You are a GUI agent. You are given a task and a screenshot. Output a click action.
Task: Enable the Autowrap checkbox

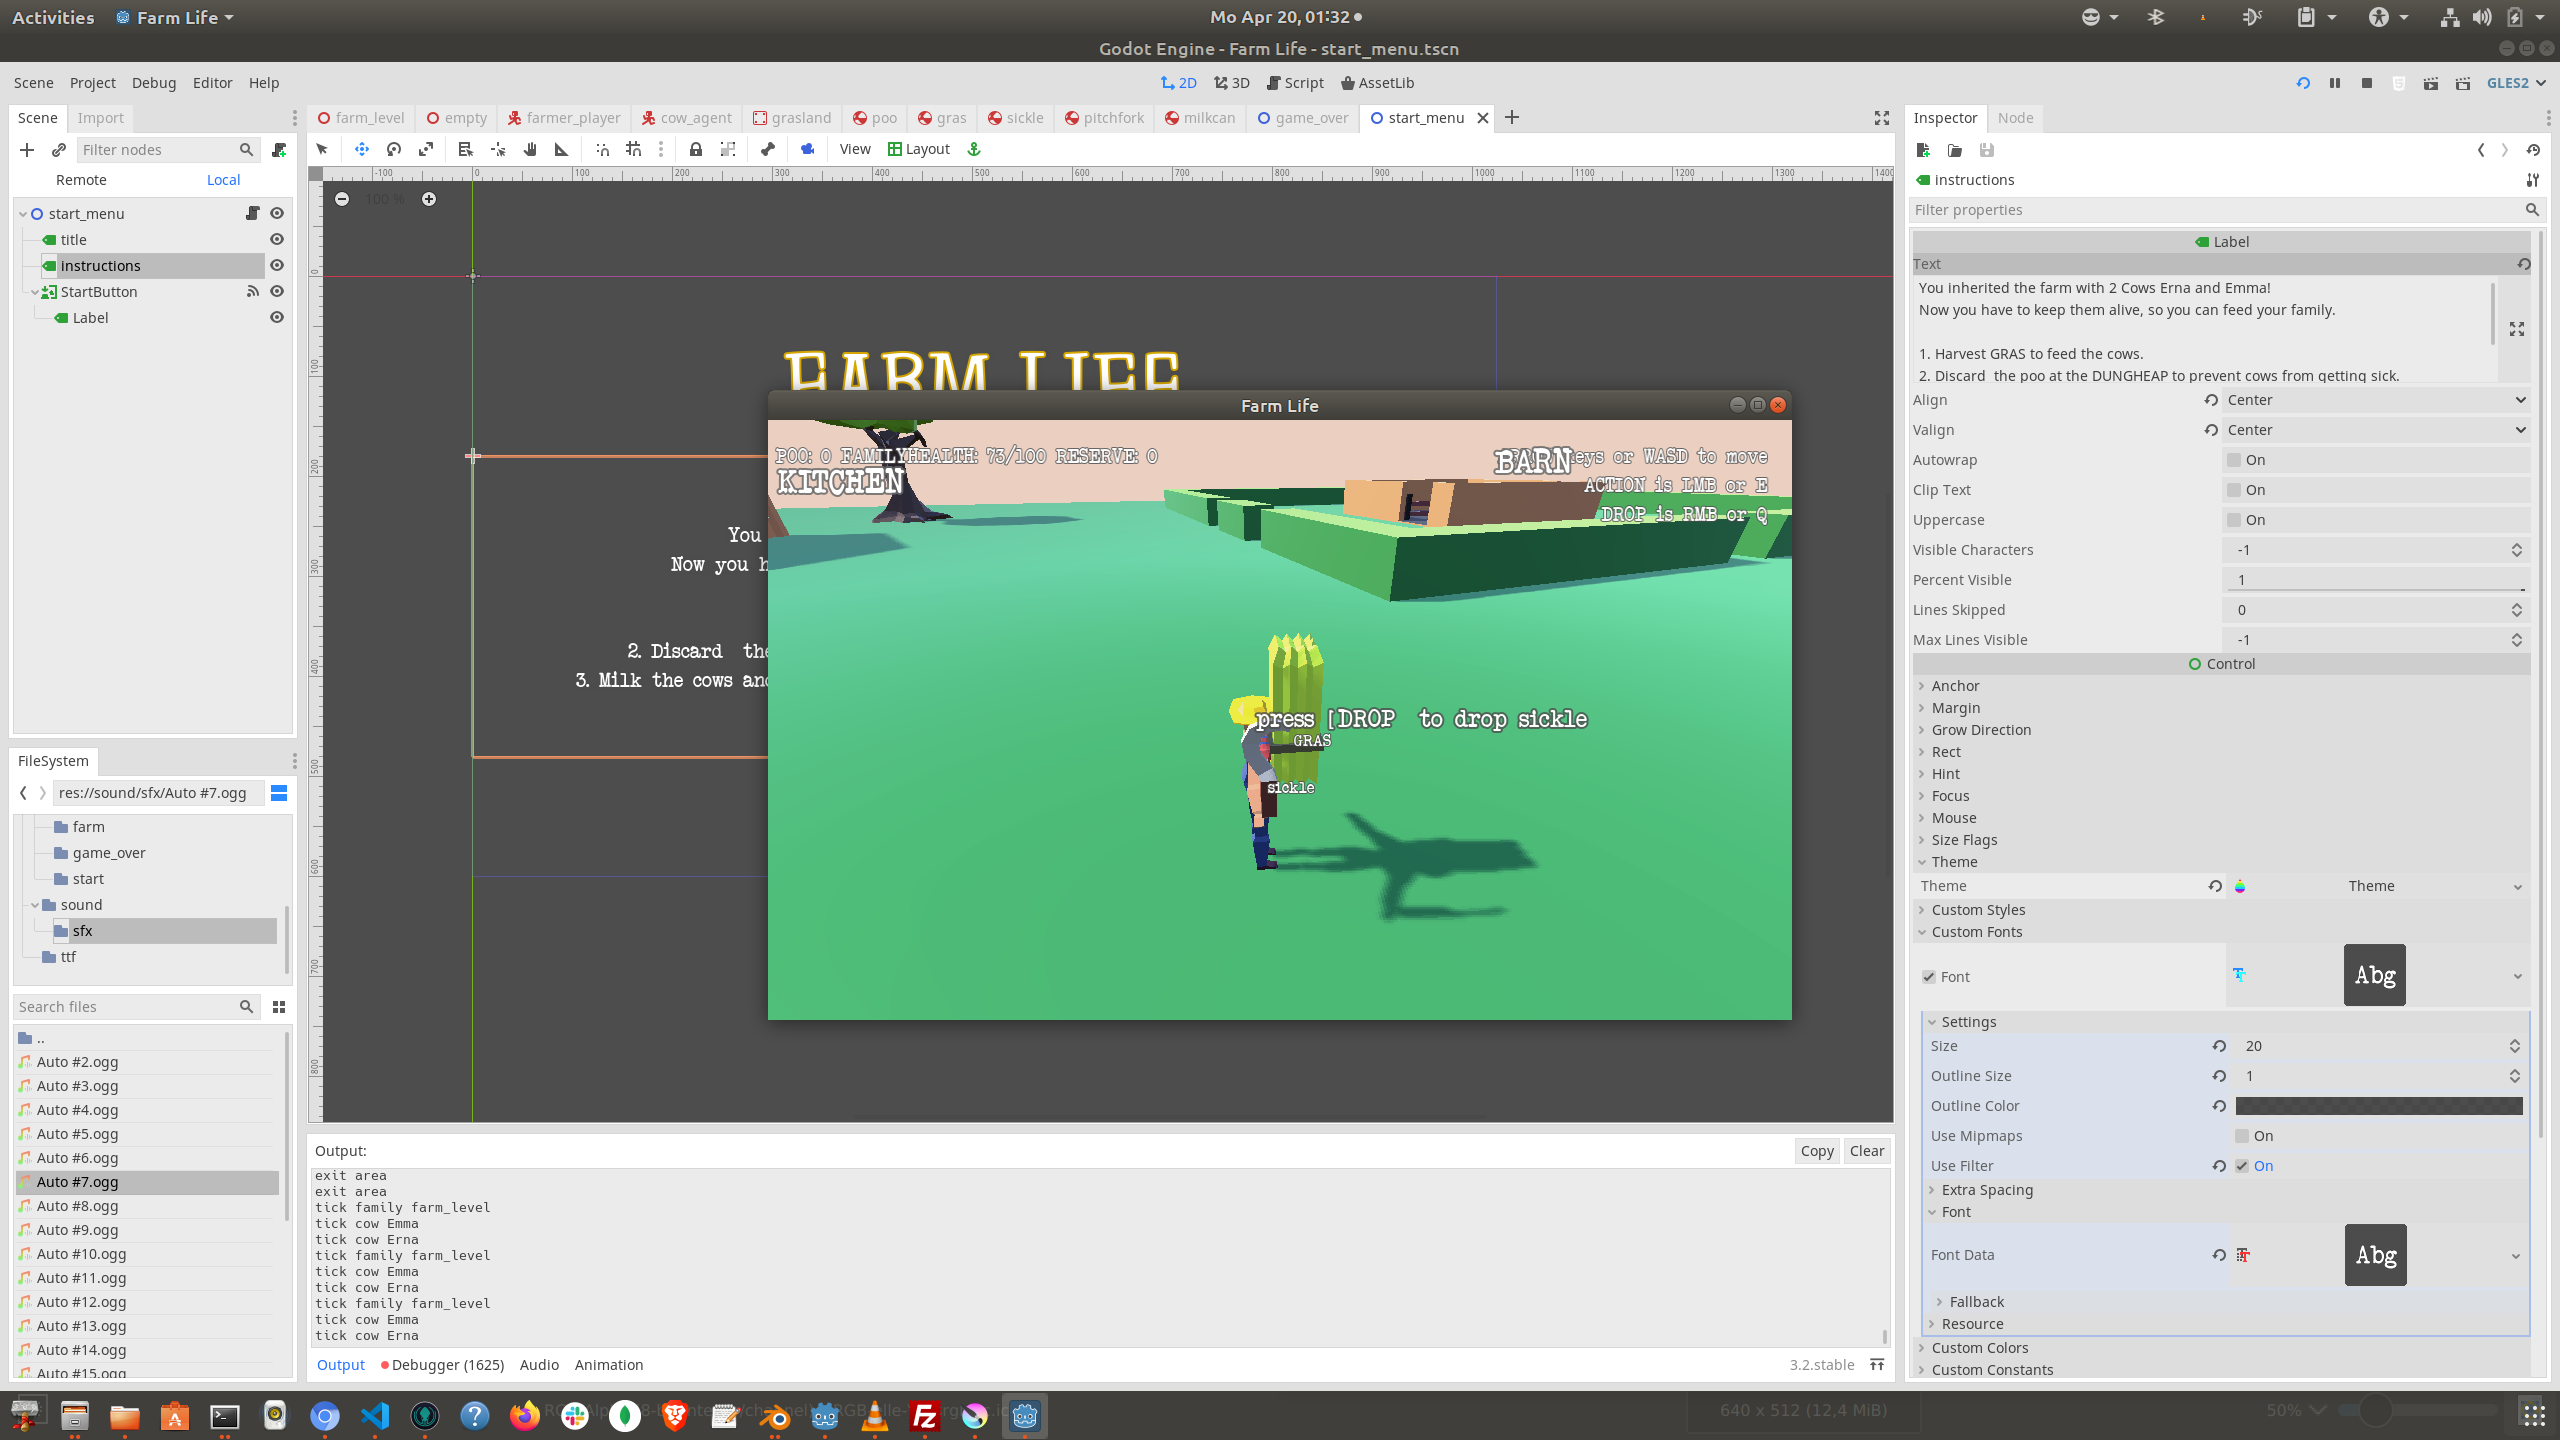pyautogui.click(x=2234, y=460)
